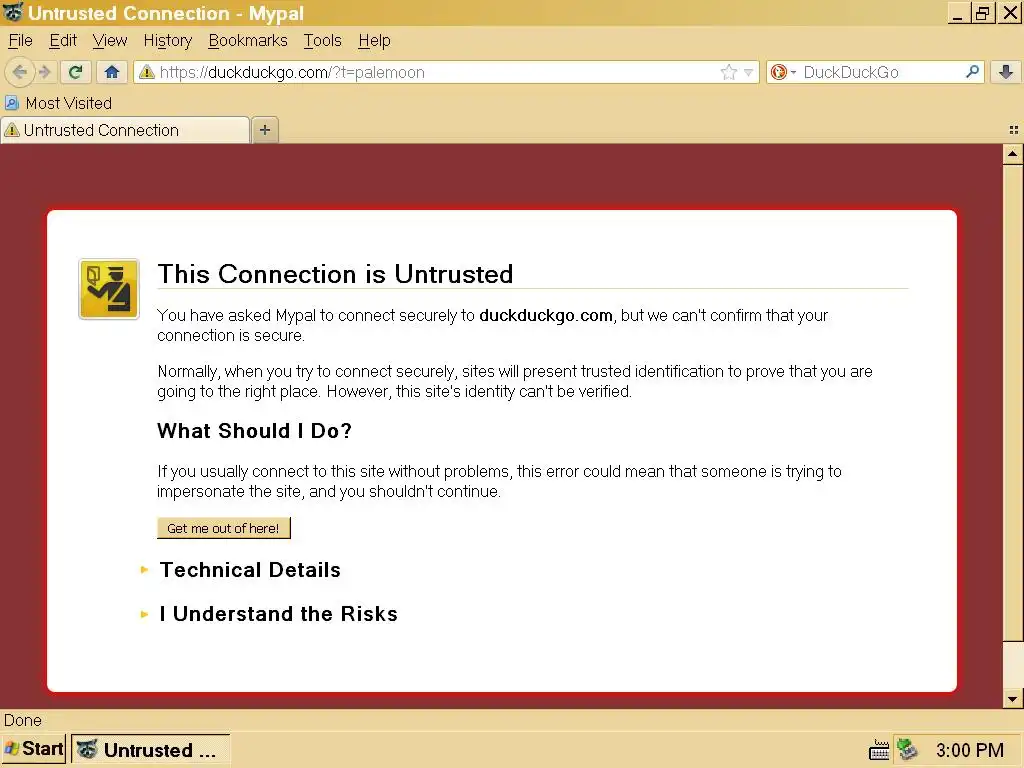
Task: Open the Tools menu
Action: (323, 40)
